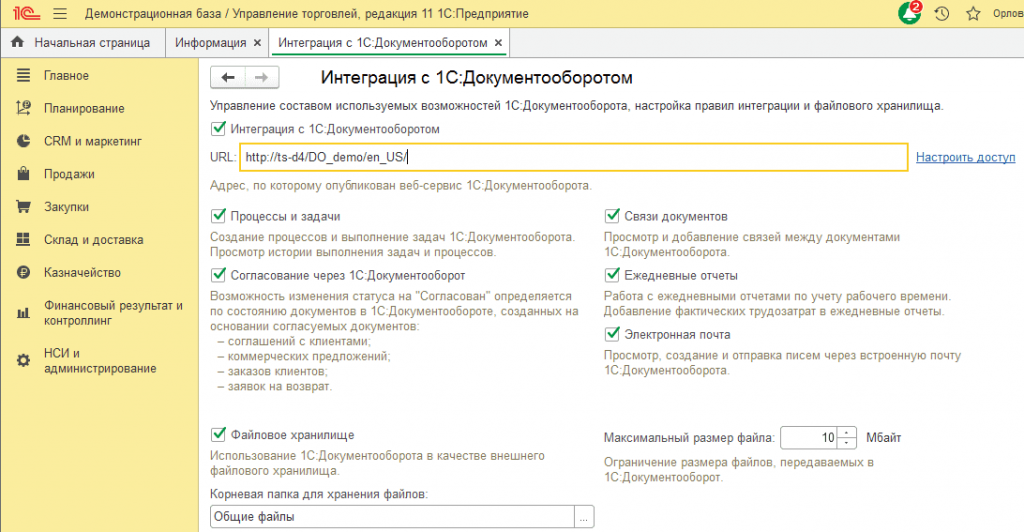Click the Мбайт unit label
The width and height of the screenshot is (1024, 532).
coord(884,437)
